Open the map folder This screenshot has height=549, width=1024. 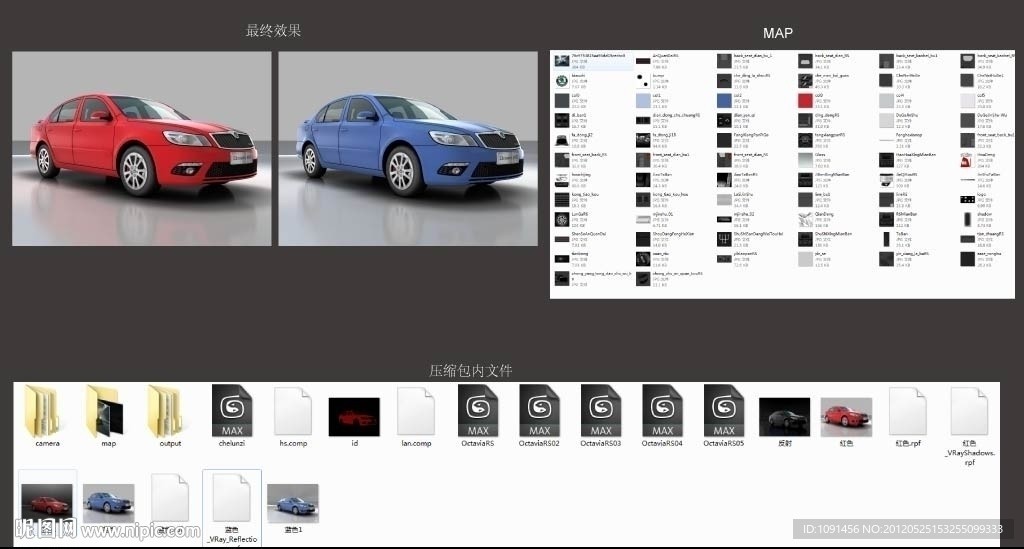(x=109, y=412)
